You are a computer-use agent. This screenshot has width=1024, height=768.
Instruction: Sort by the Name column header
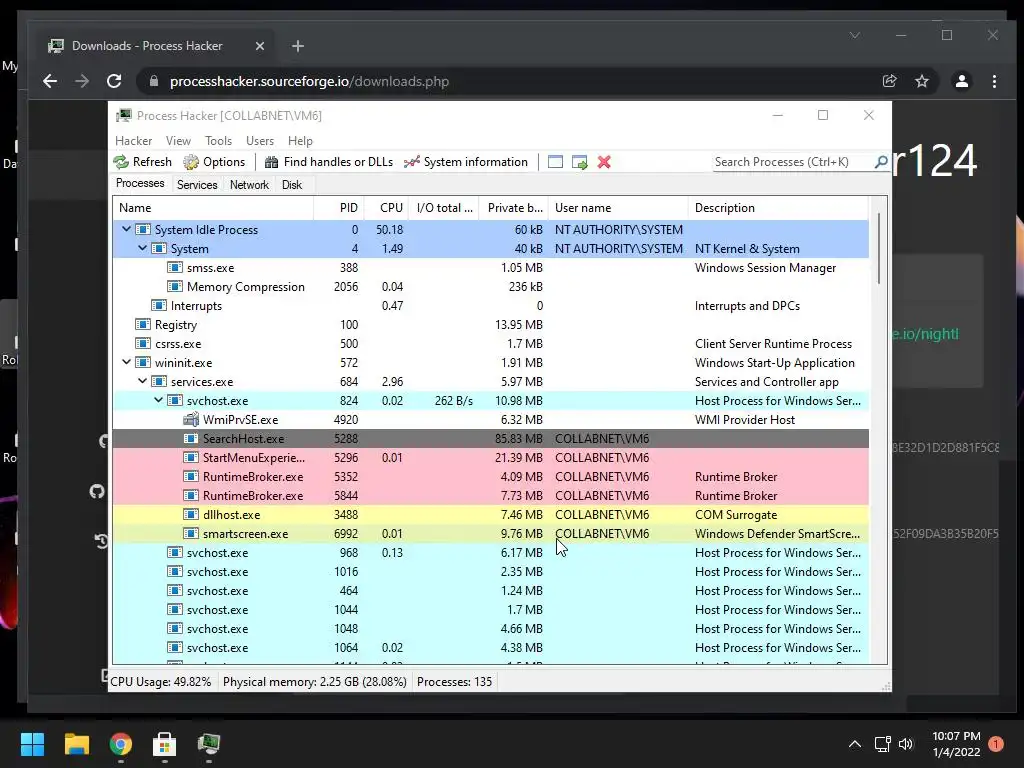pos(213,208)
